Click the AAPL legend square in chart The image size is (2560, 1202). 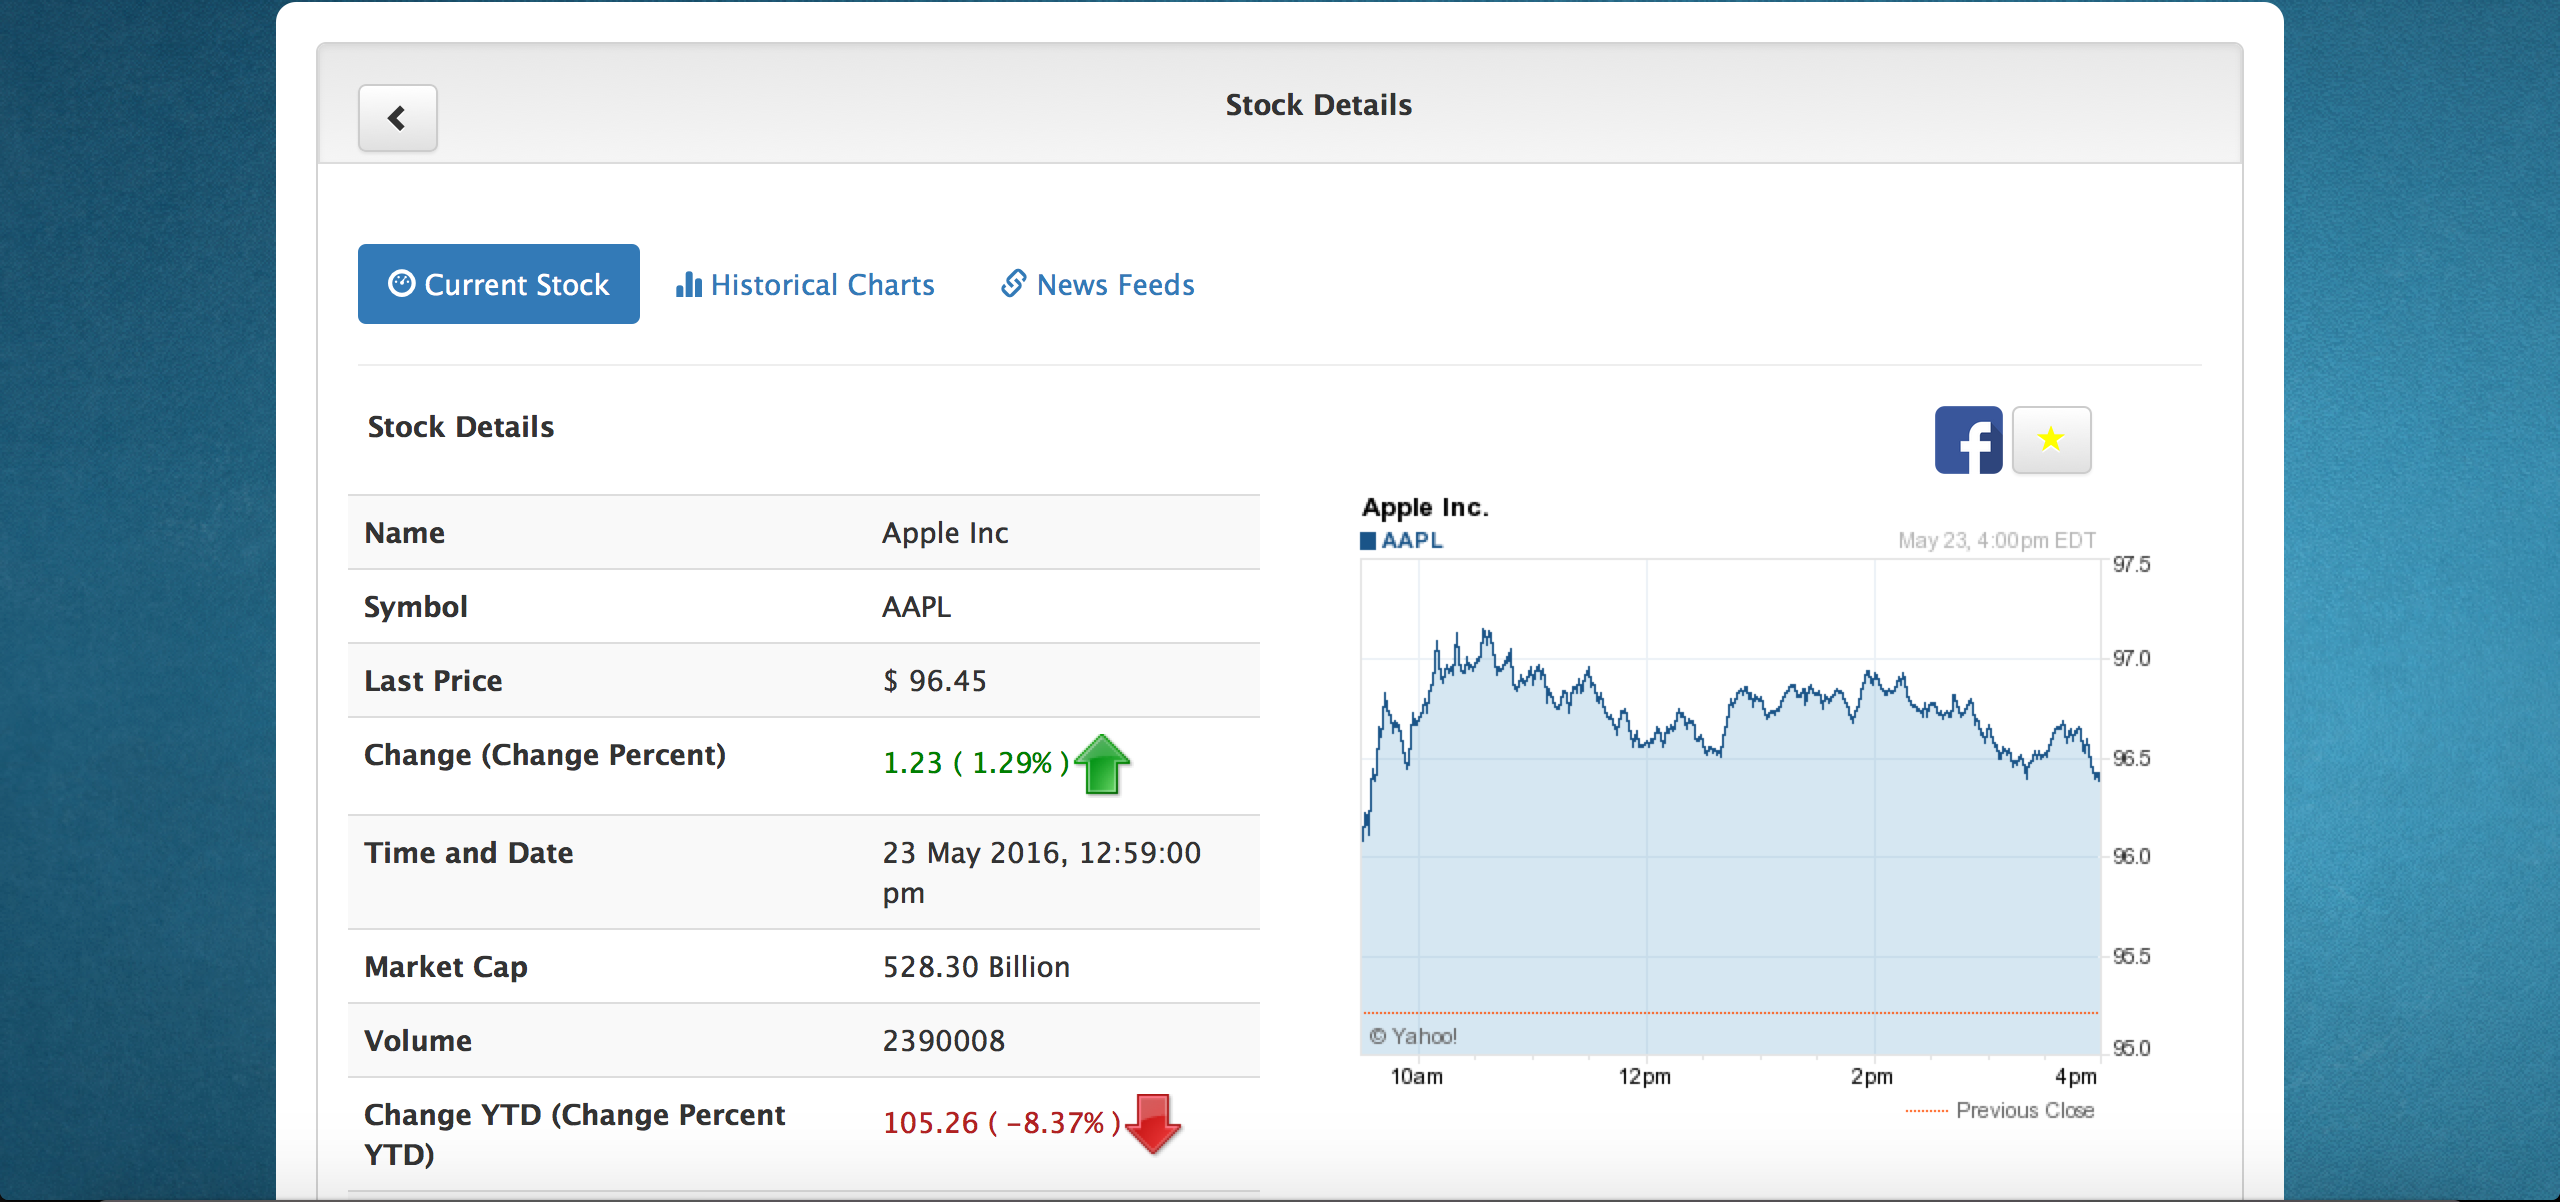point(1367,541)
